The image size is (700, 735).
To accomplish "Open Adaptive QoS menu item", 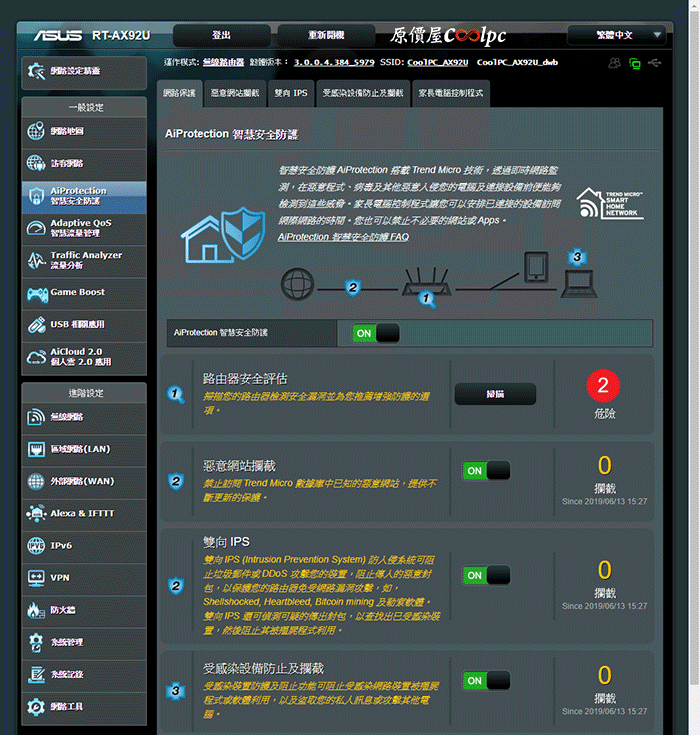I will click(84, 228).
